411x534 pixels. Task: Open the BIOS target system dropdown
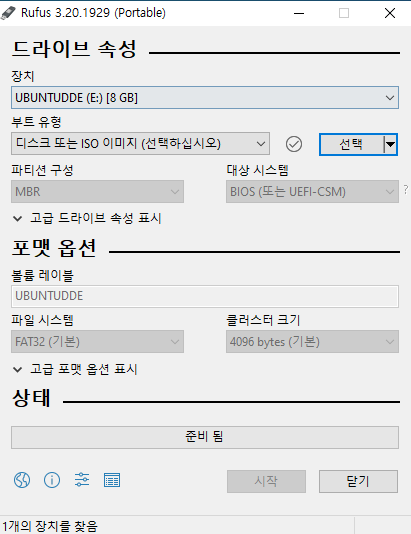pyautogui.click(x=312, y=192)
